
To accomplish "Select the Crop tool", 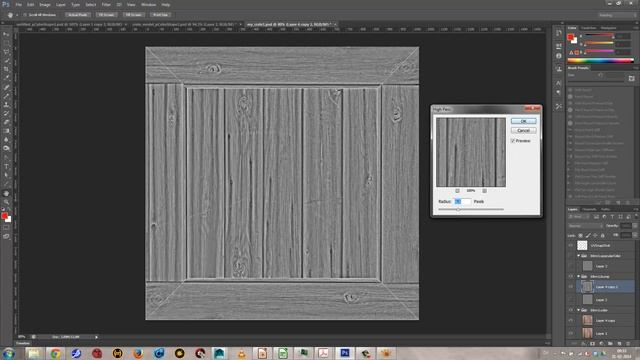I will 6,69.
